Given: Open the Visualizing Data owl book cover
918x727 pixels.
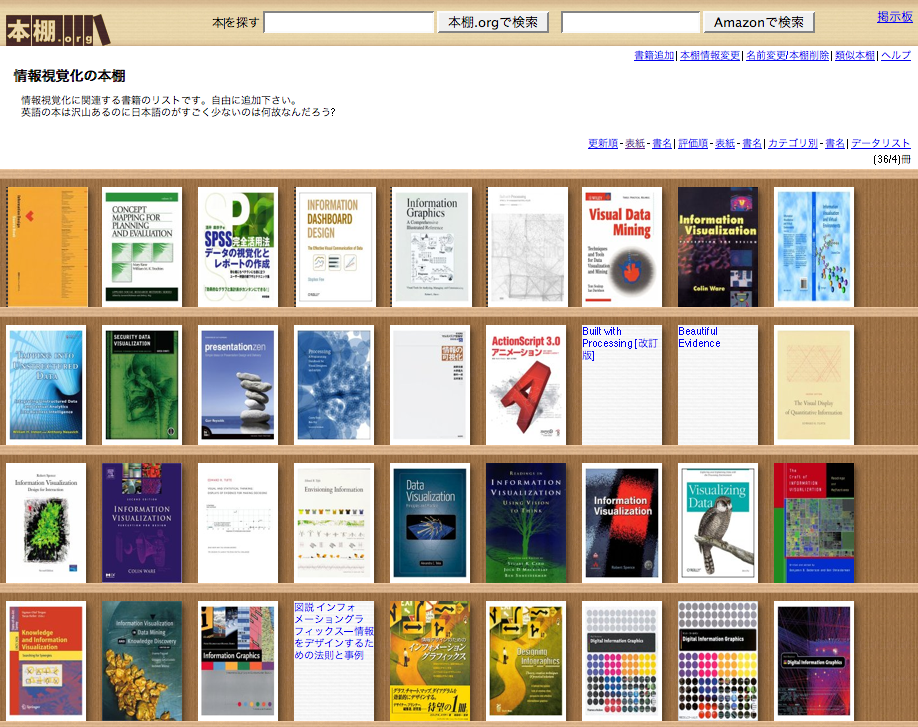Looking at the screenshot, I should [718, 523].
